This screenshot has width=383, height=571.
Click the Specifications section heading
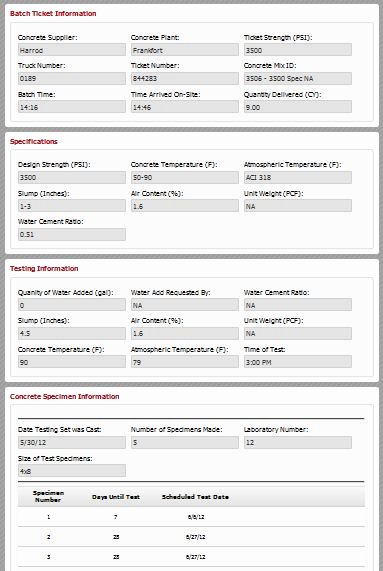click(34, 141)
